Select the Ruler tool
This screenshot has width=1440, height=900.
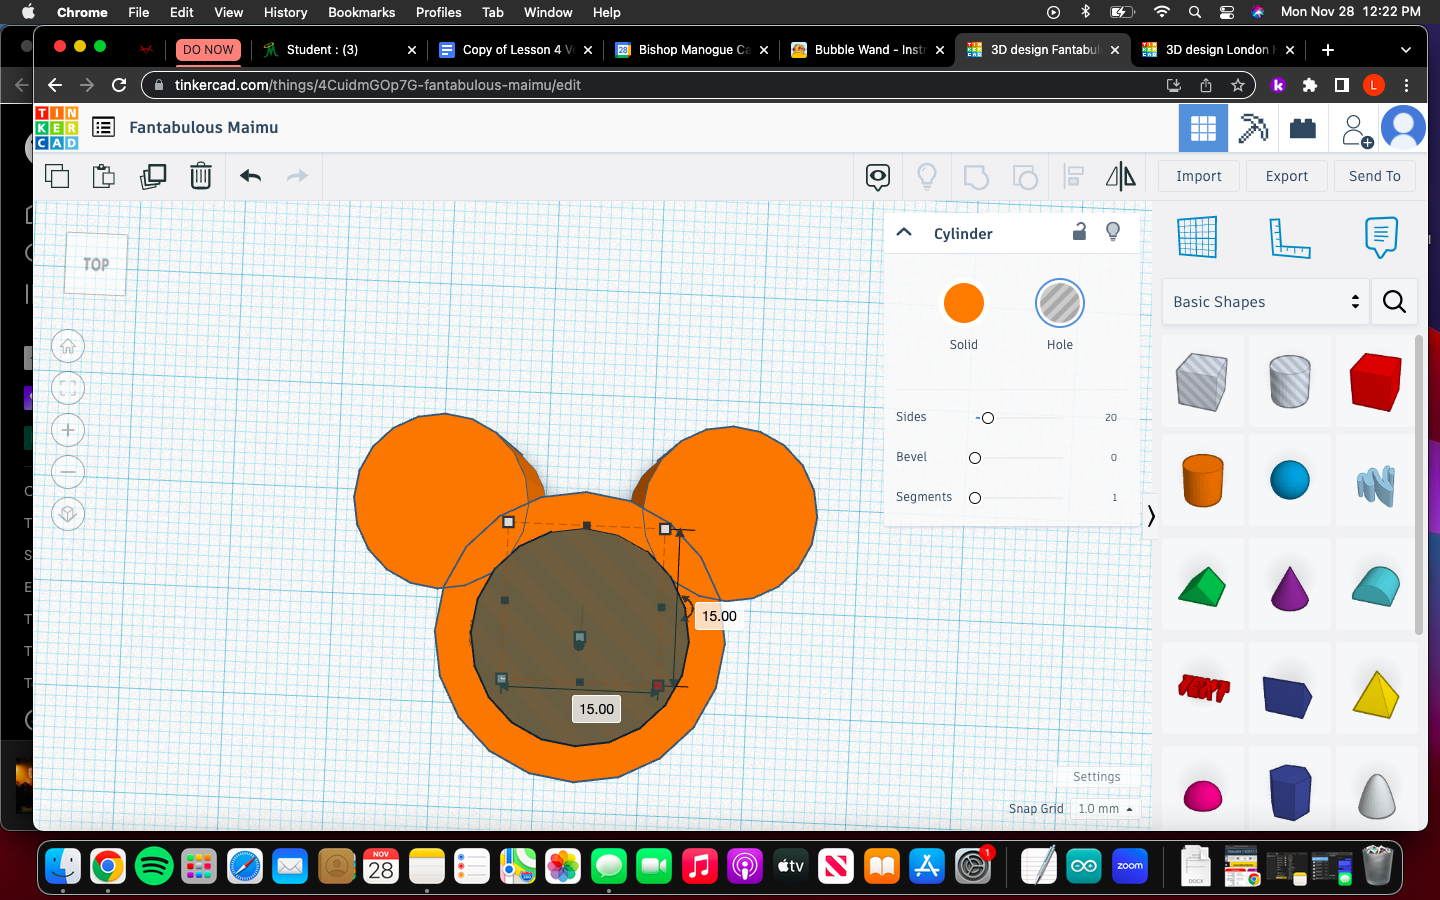tap(1290, 237)
